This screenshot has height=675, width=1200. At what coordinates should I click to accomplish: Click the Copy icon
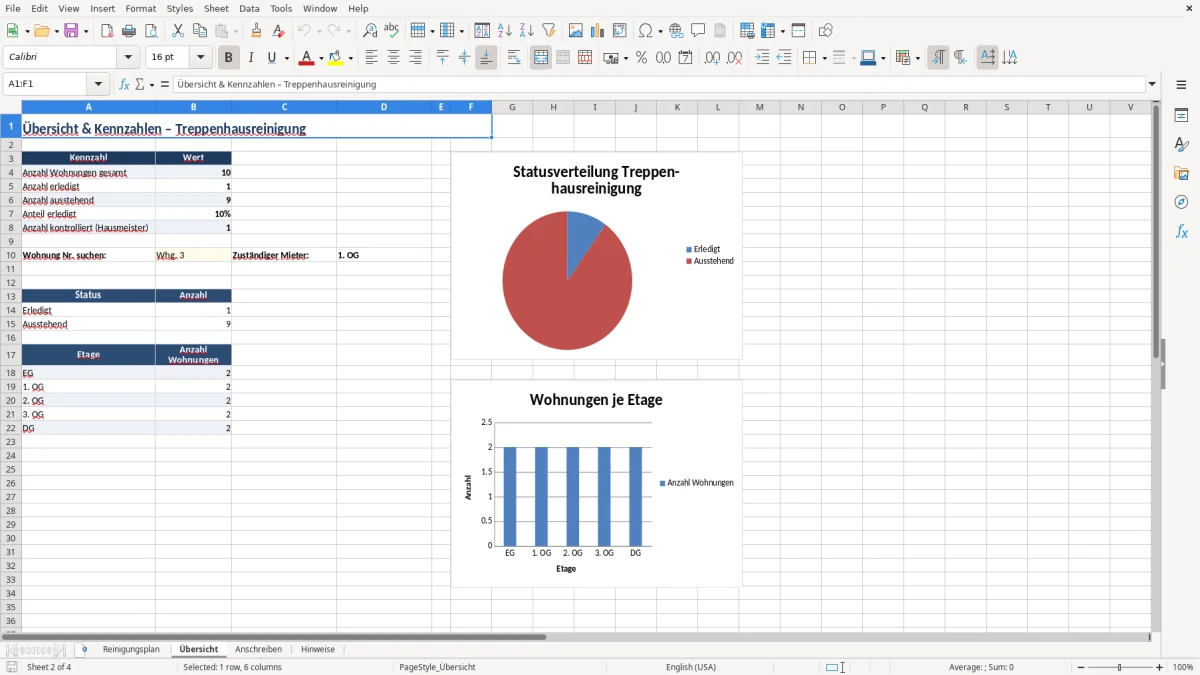coord(200,31)
